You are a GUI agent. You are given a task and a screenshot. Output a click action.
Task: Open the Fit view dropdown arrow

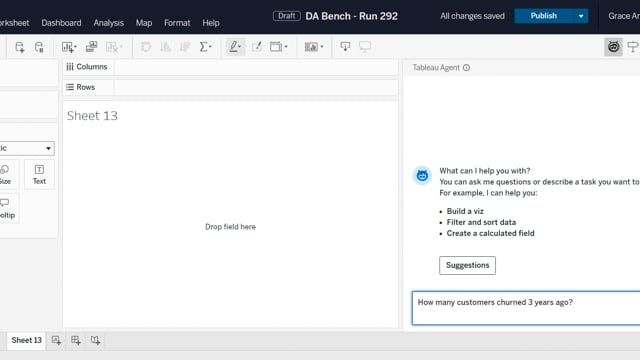point(286,47)
